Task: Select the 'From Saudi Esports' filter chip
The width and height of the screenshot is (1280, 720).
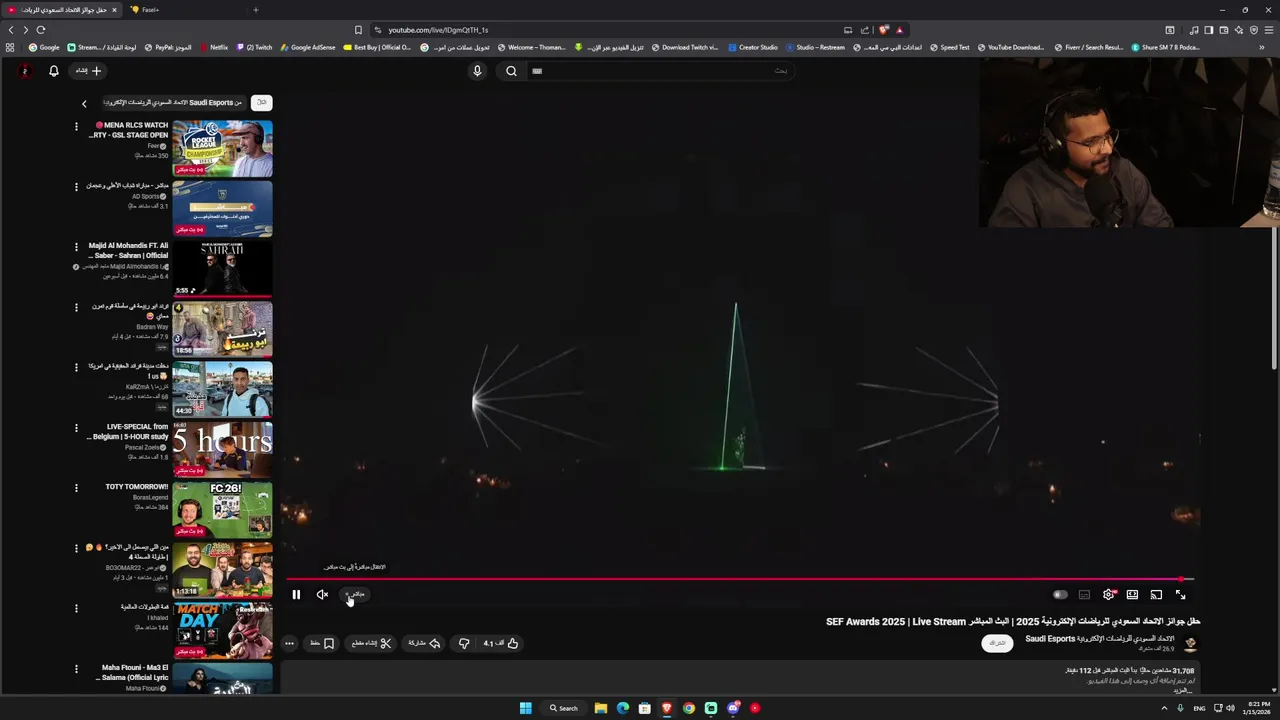Action: coord(173,102)
